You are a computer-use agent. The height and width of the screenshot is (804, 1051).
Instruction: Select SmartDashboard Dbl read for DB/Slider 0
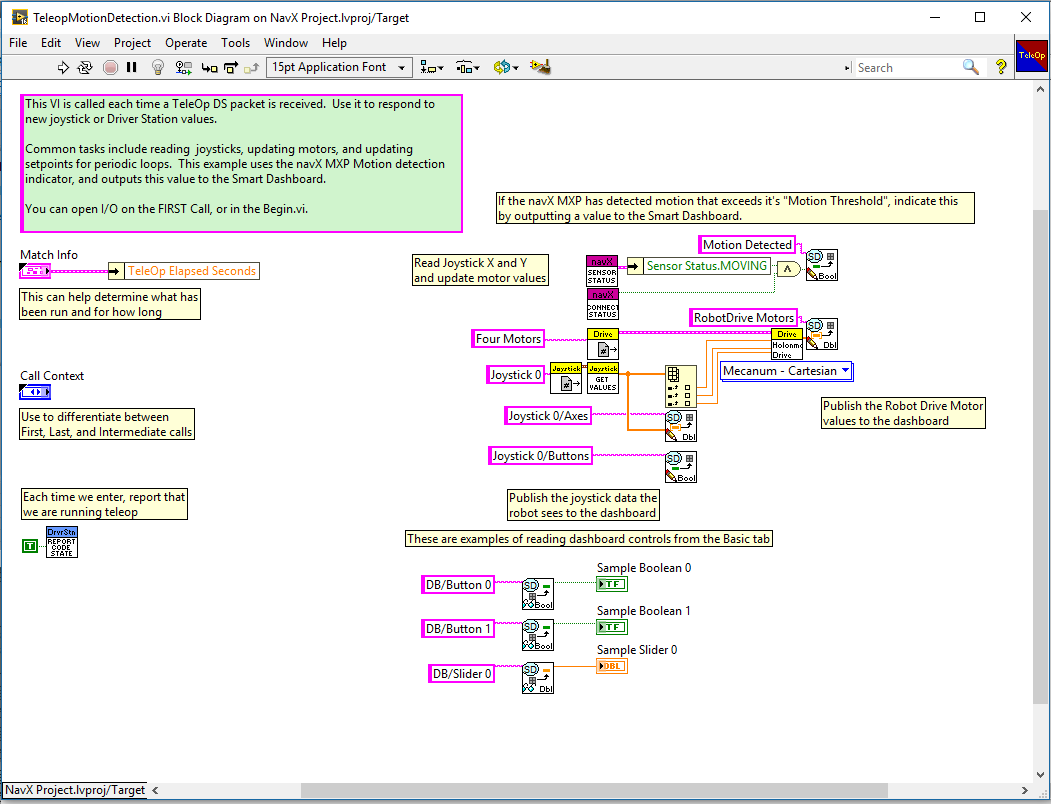pos(538,678)
